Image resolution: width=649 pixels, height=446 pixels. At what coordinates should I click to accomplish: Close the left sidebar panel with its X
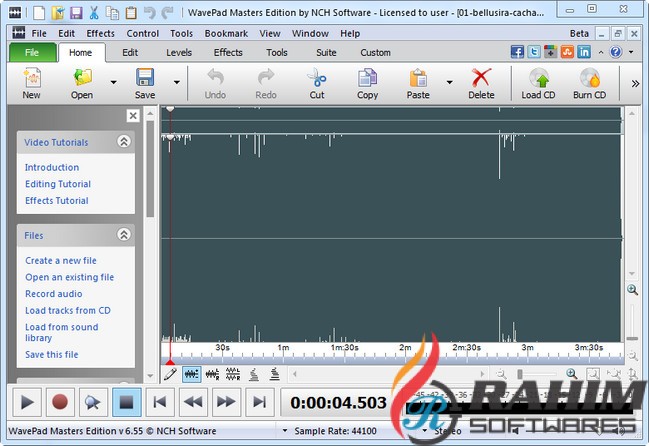133,115
